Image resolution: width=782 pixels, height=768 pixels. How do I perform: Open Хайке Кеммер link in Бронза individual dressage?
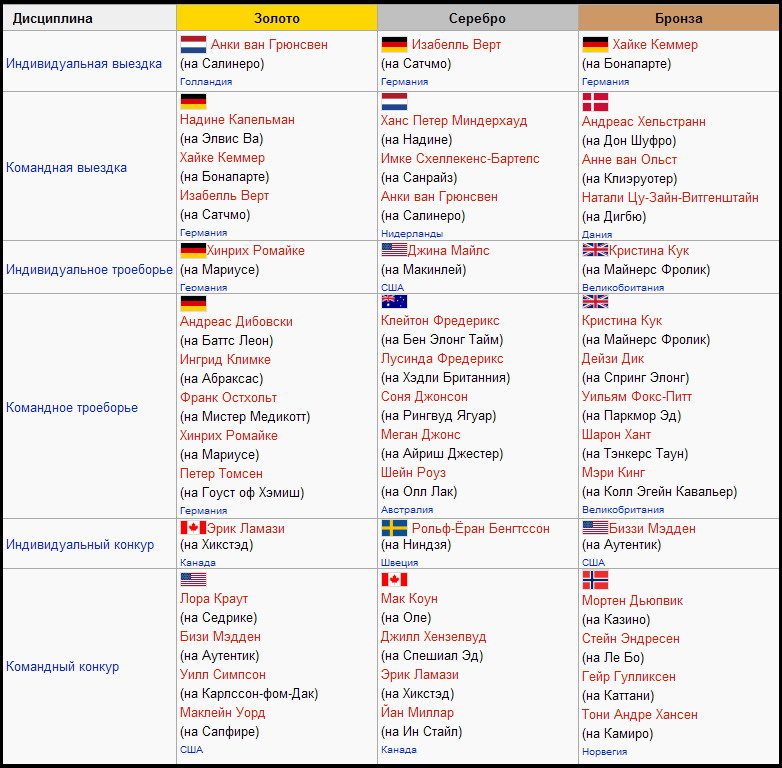coord(655,44)
